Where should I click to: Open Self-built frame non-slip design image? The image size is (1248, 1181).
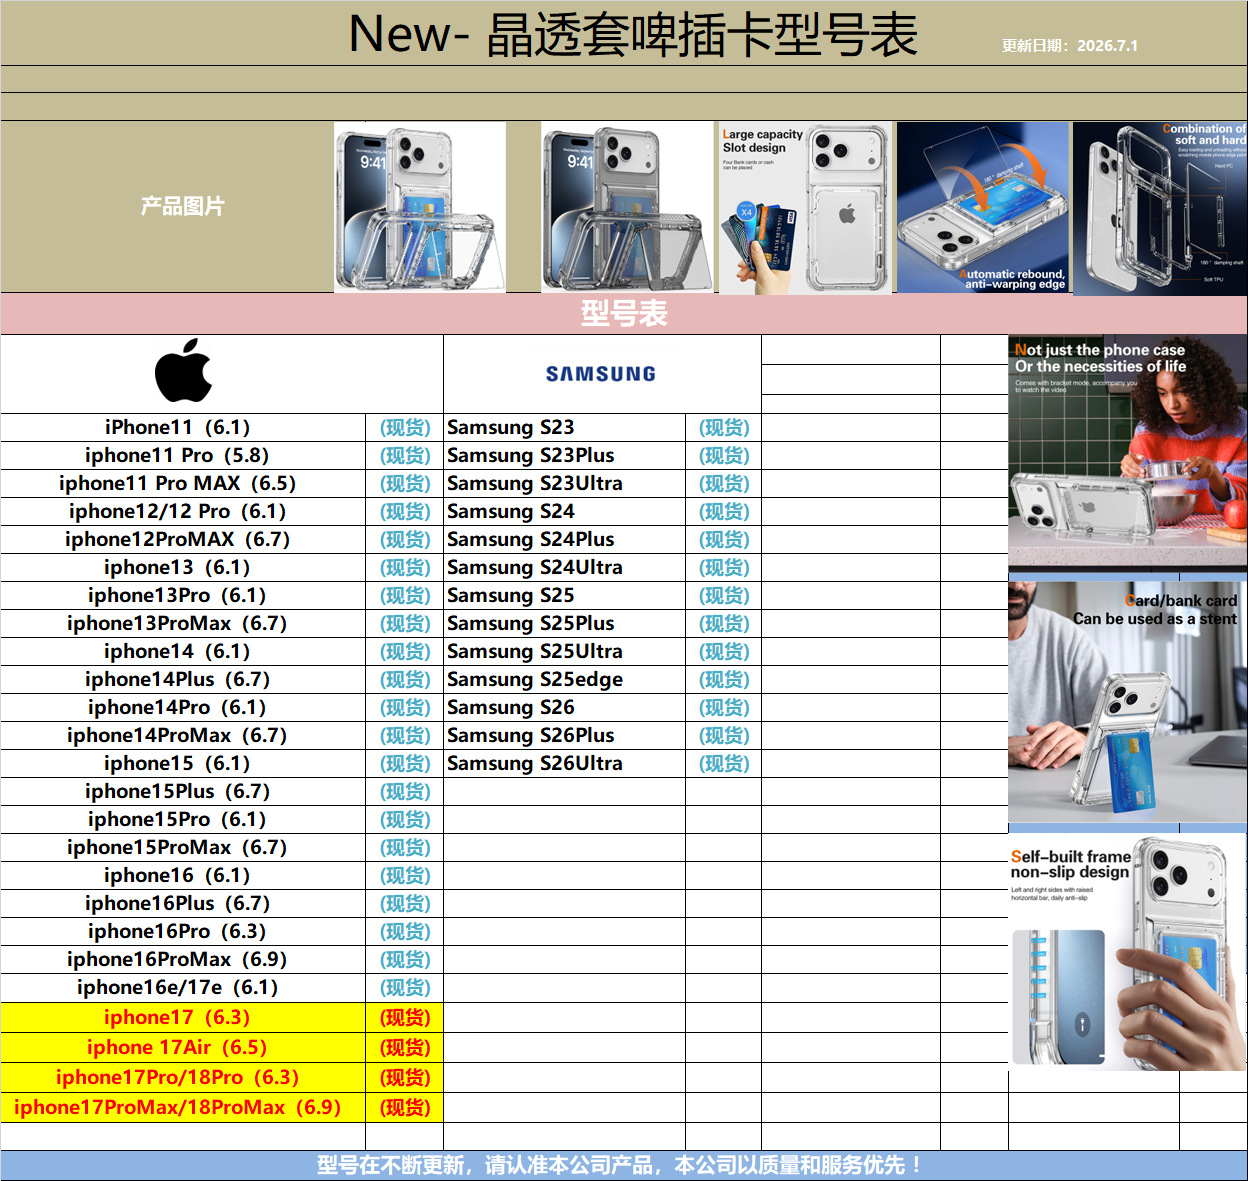click(x=1128, y=952)
